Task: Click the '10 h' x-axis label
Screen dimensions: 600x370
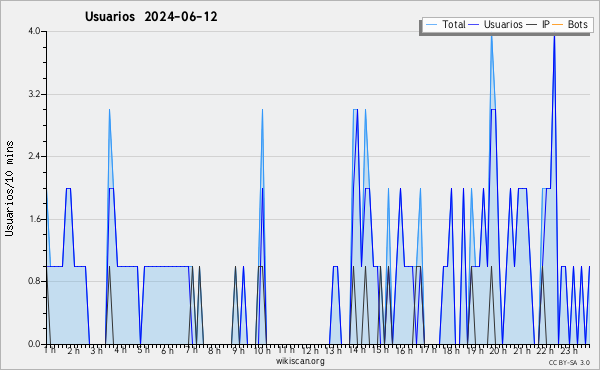Action: tap(262, 350)
